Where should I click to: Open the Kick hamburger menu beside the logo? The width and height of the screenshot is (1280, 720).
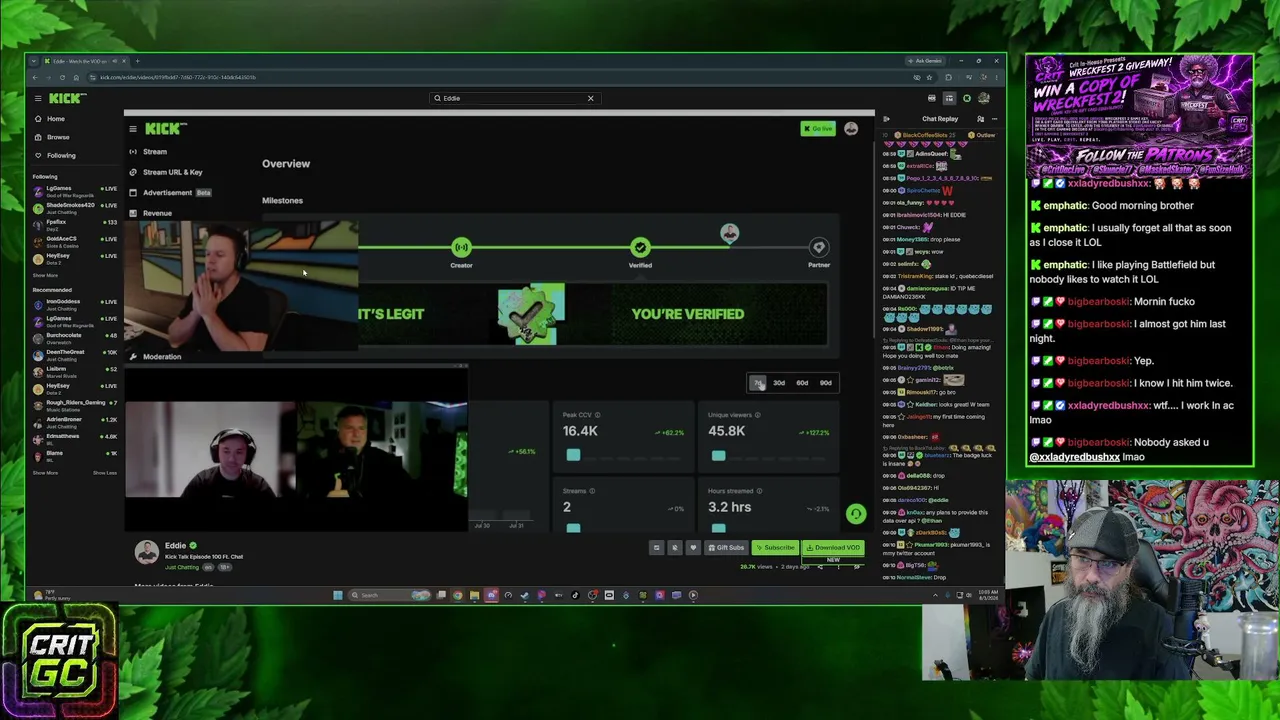coord(38,98)
